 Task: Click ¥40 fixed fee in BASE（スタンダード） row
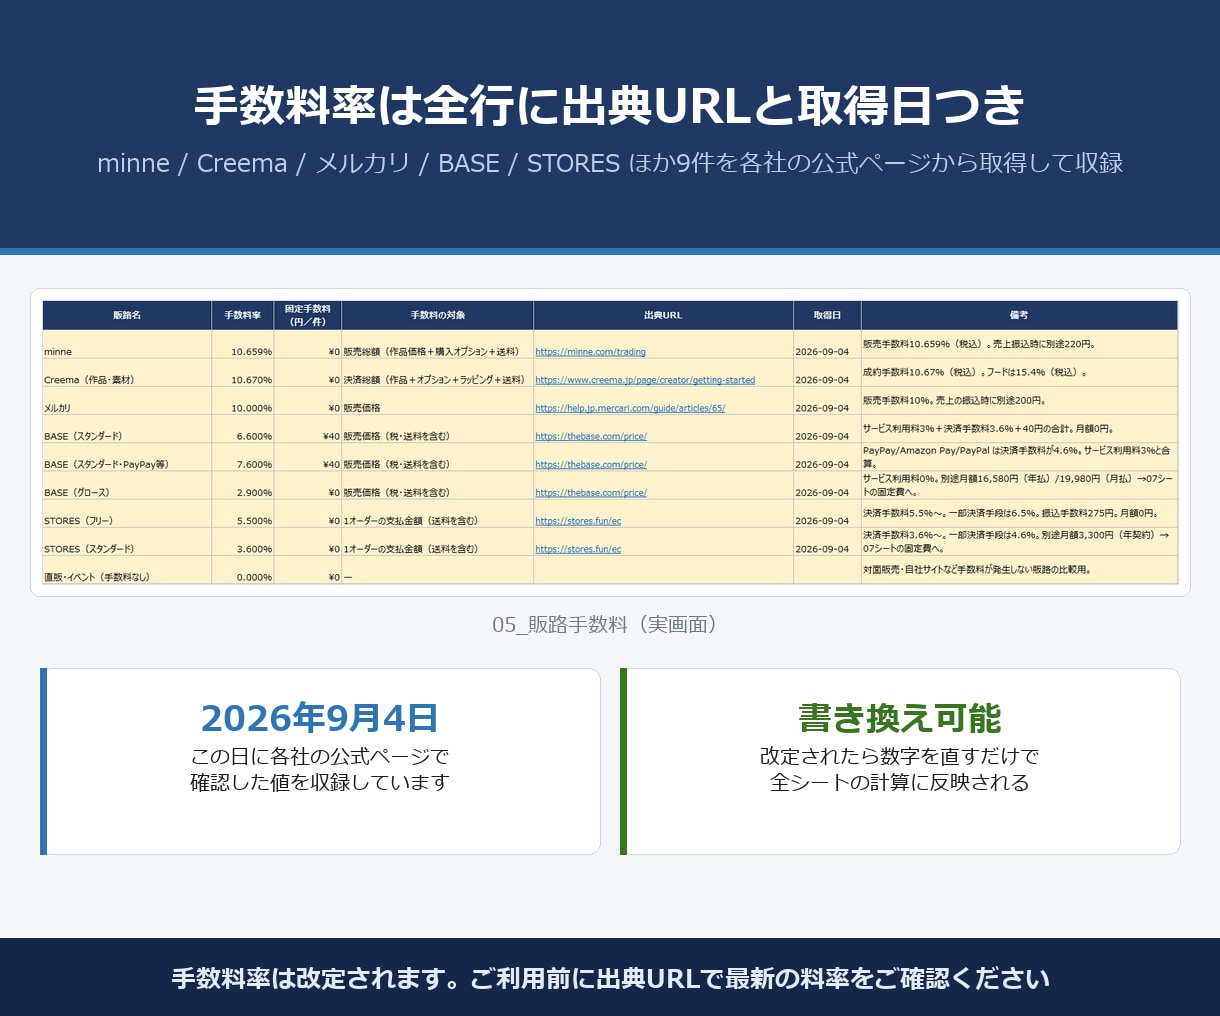(308, 428)
